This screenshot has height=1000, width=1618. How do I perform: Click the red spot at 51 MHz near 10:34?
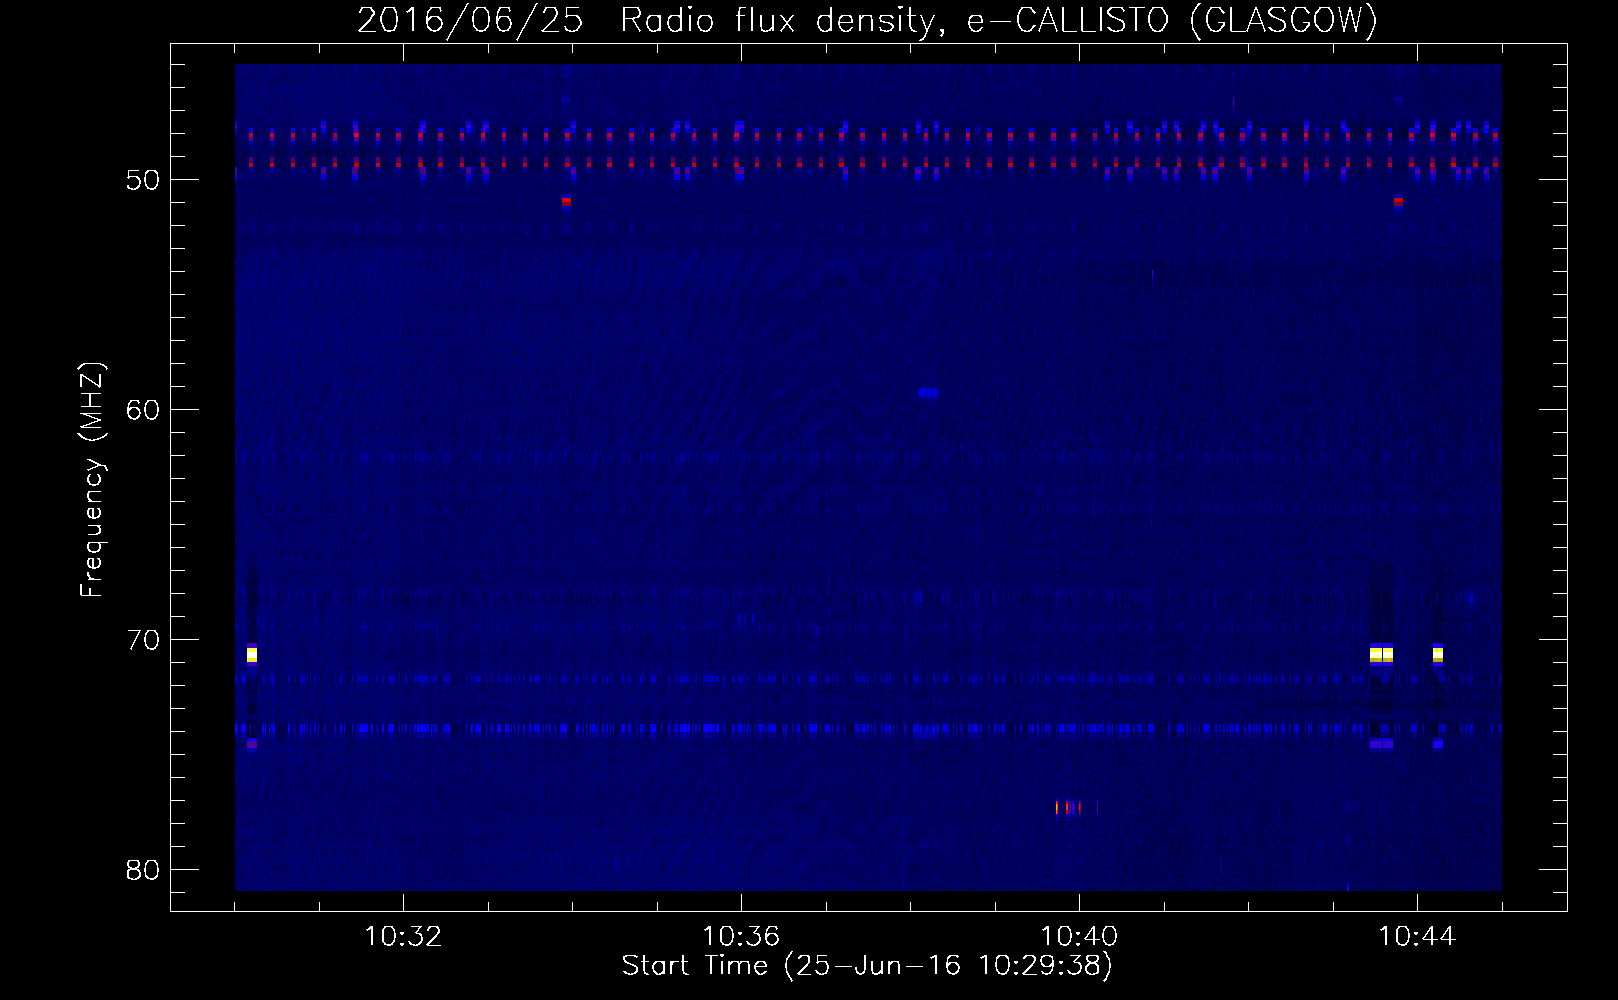tap(566, 201)
